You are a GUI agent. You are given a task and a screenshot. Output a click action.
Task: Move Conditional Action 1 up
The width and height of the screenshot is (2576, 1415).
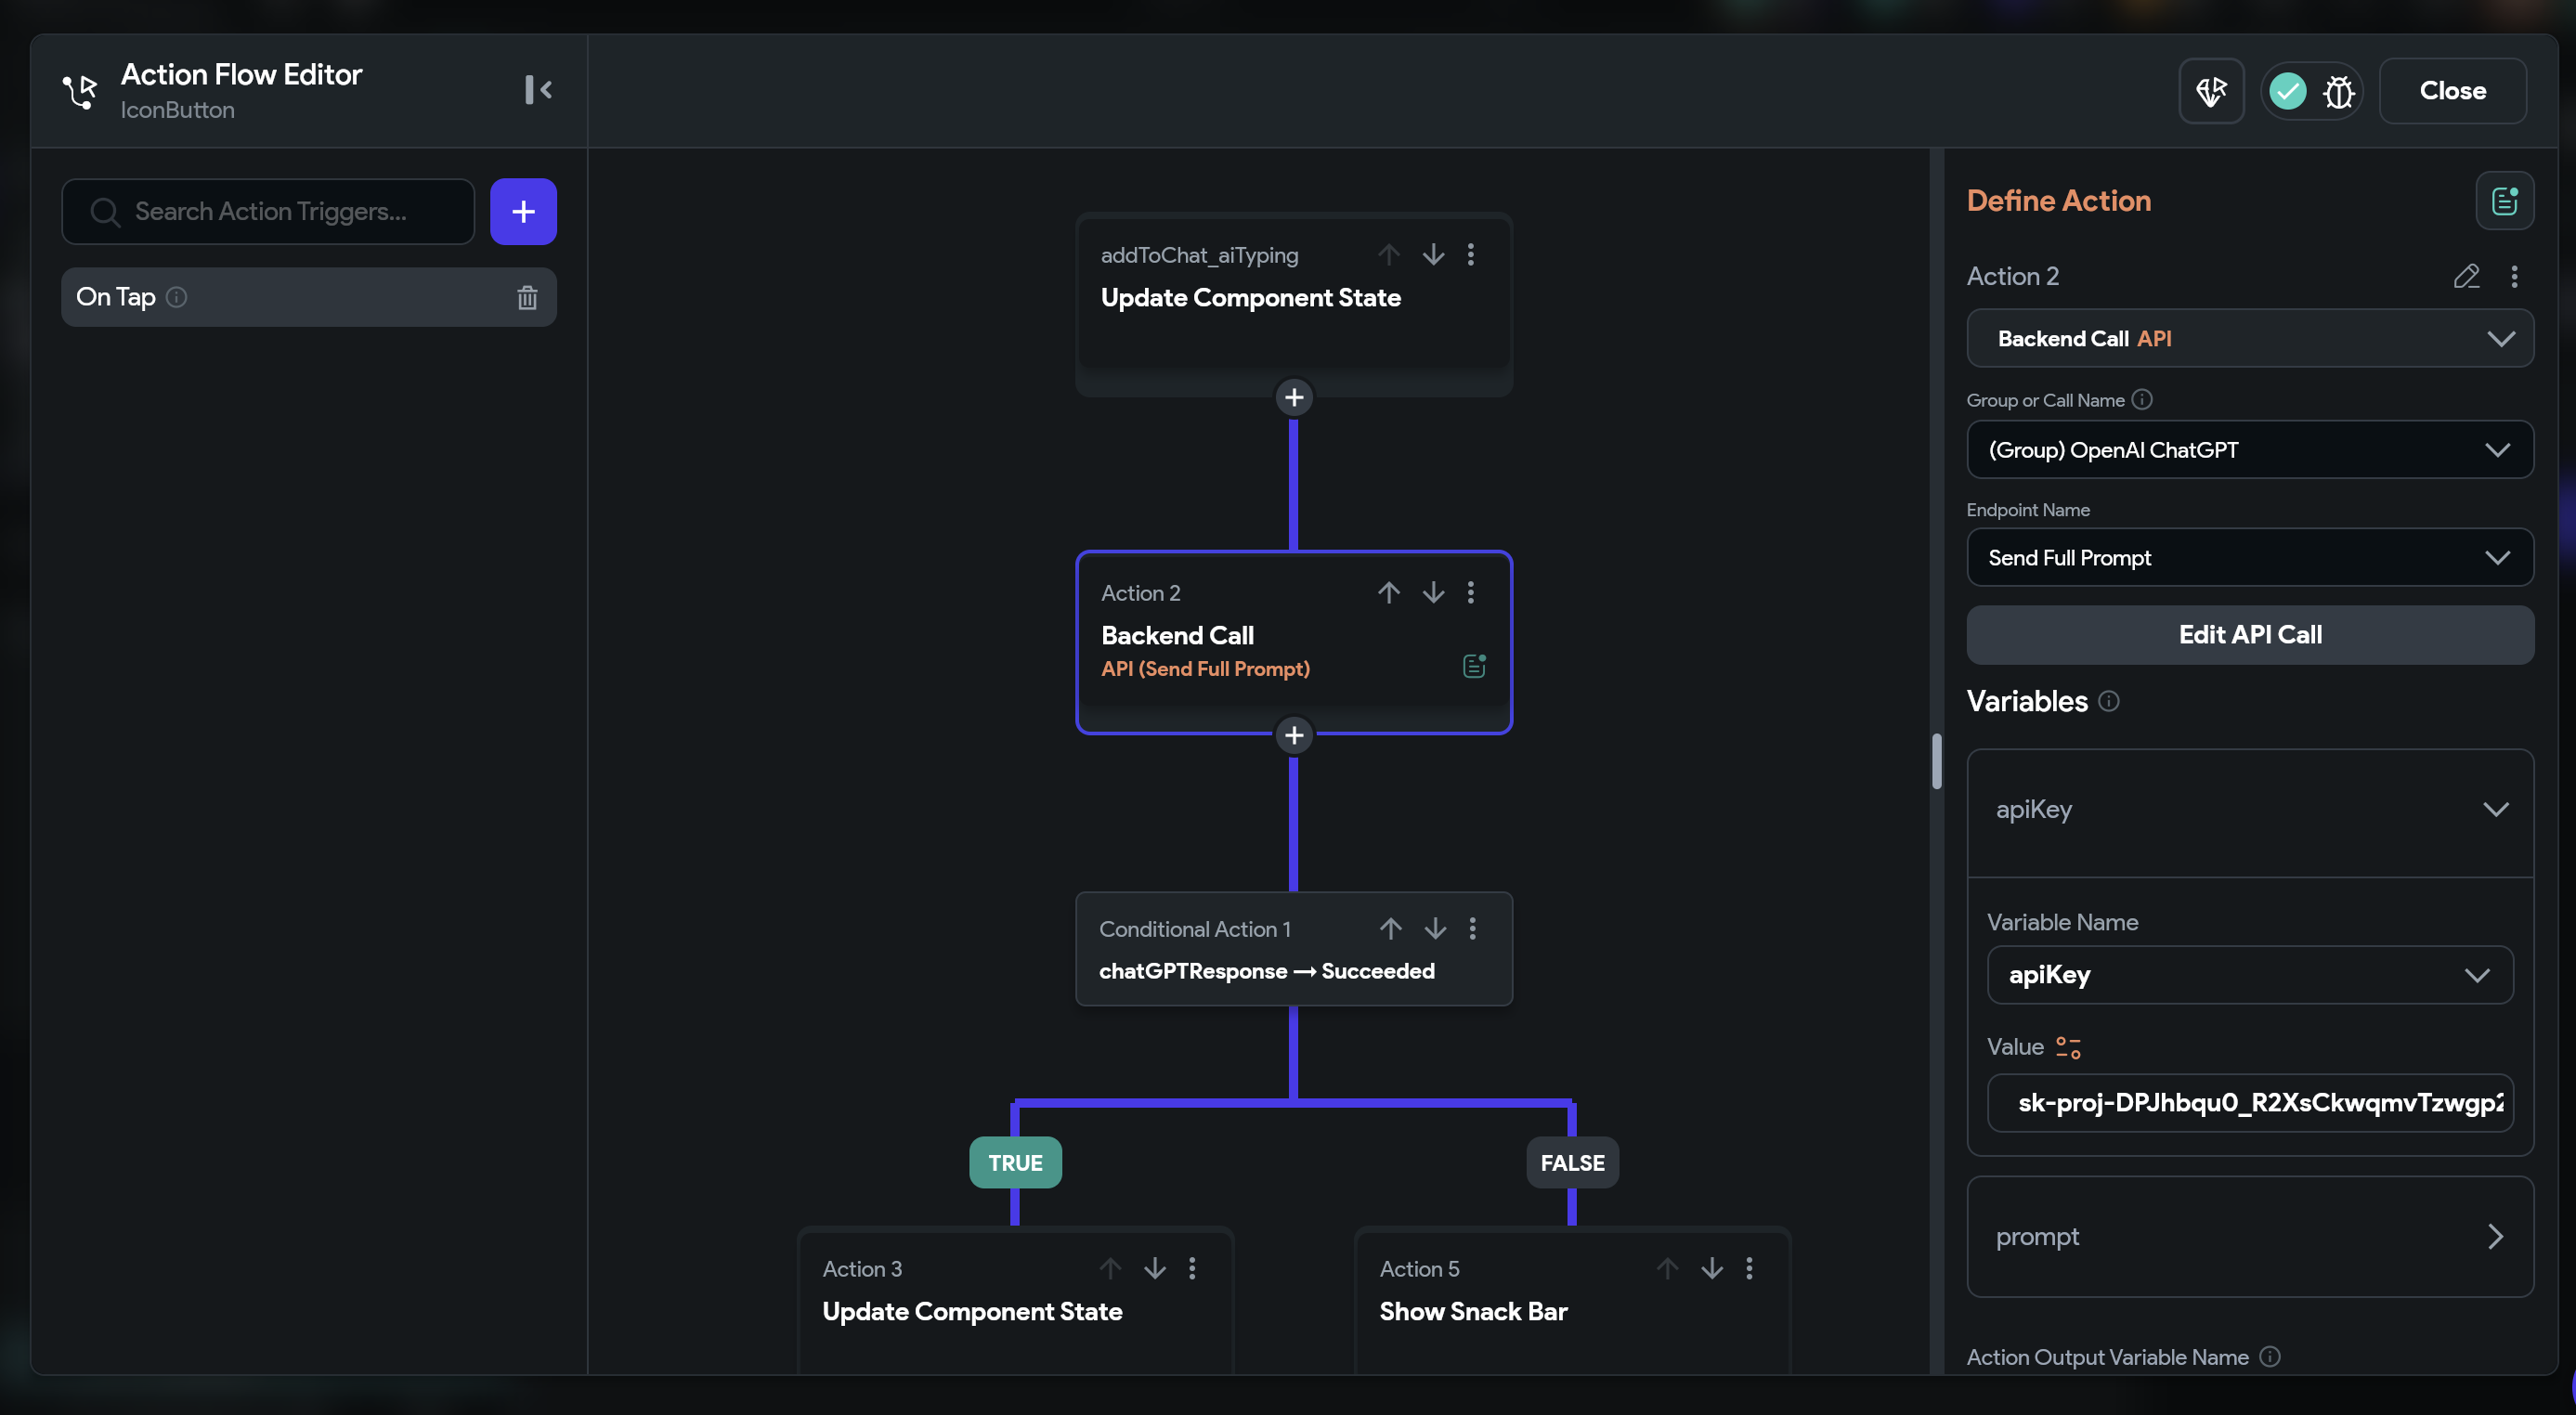click(x=1390, y=928)
